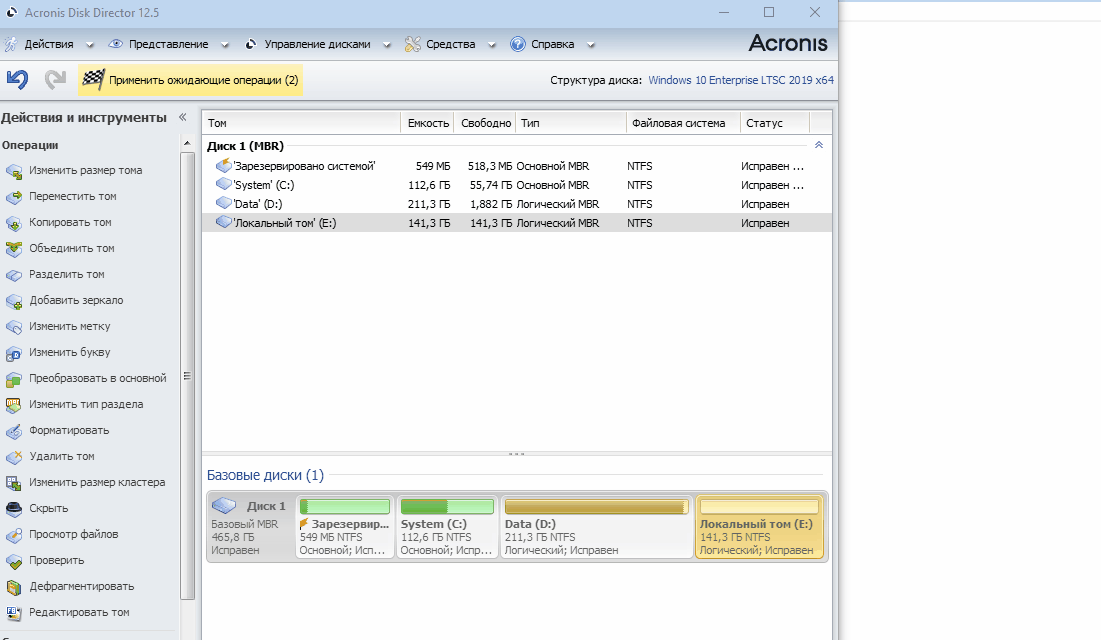Select the Локальный том (E:) partition block
The height and width of the screenshot is (640, 1101).
coord(759,526)
